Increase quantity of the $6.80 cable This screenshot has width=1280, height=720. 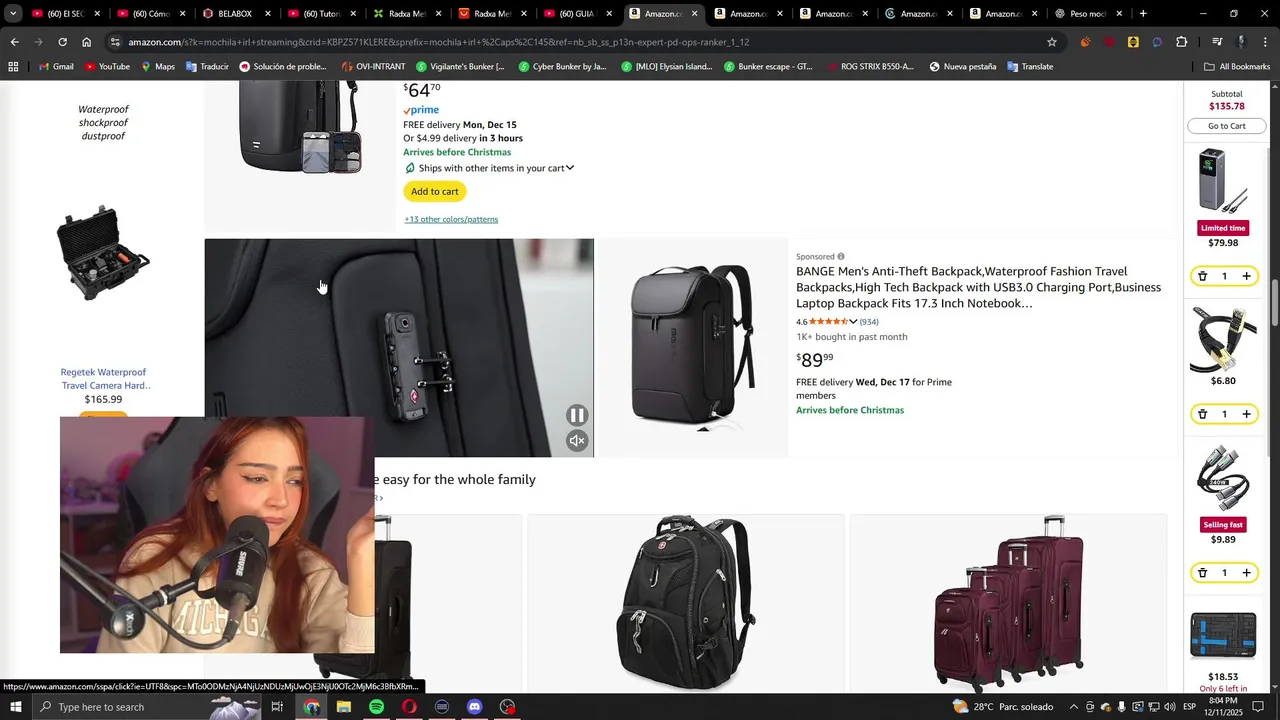point(1246,414)
